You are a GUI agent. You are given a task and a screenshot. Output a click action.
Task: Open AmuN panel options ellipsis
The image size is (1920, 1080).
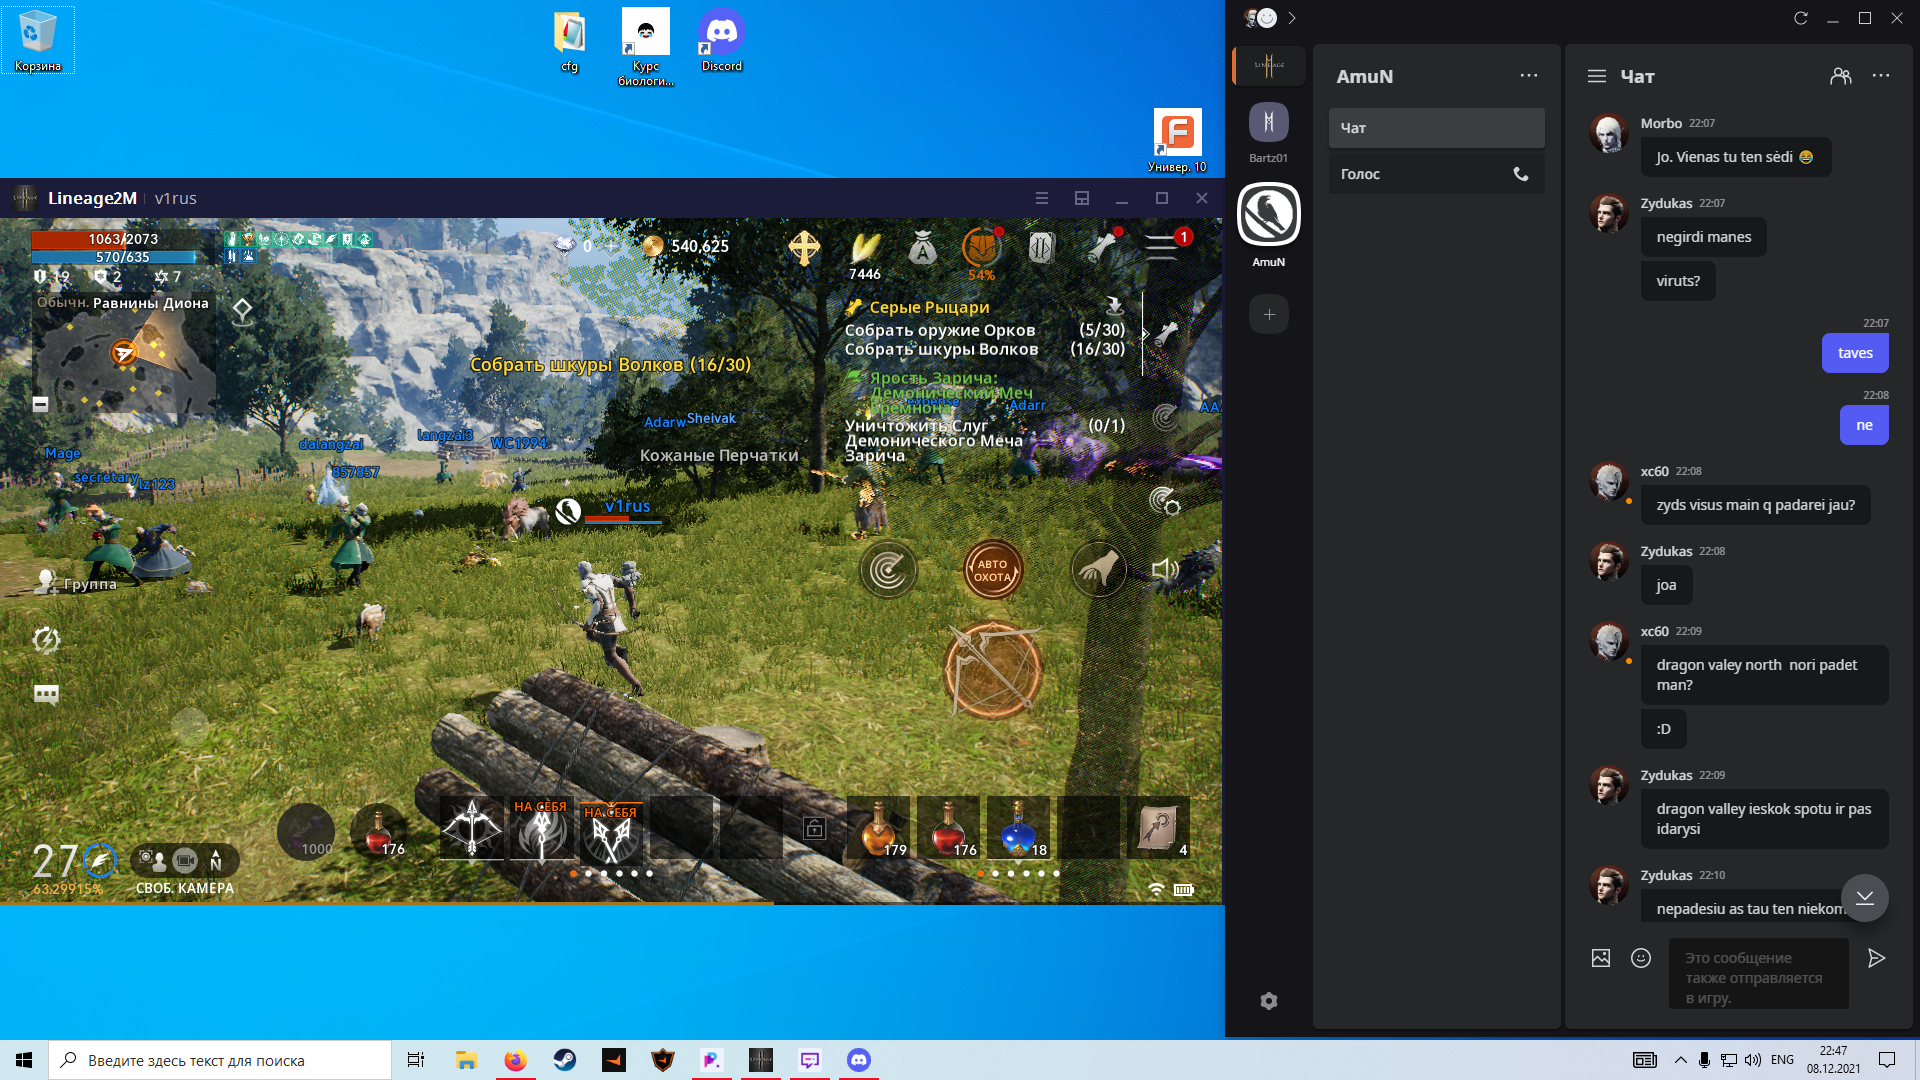click(x=1529, y=76)
